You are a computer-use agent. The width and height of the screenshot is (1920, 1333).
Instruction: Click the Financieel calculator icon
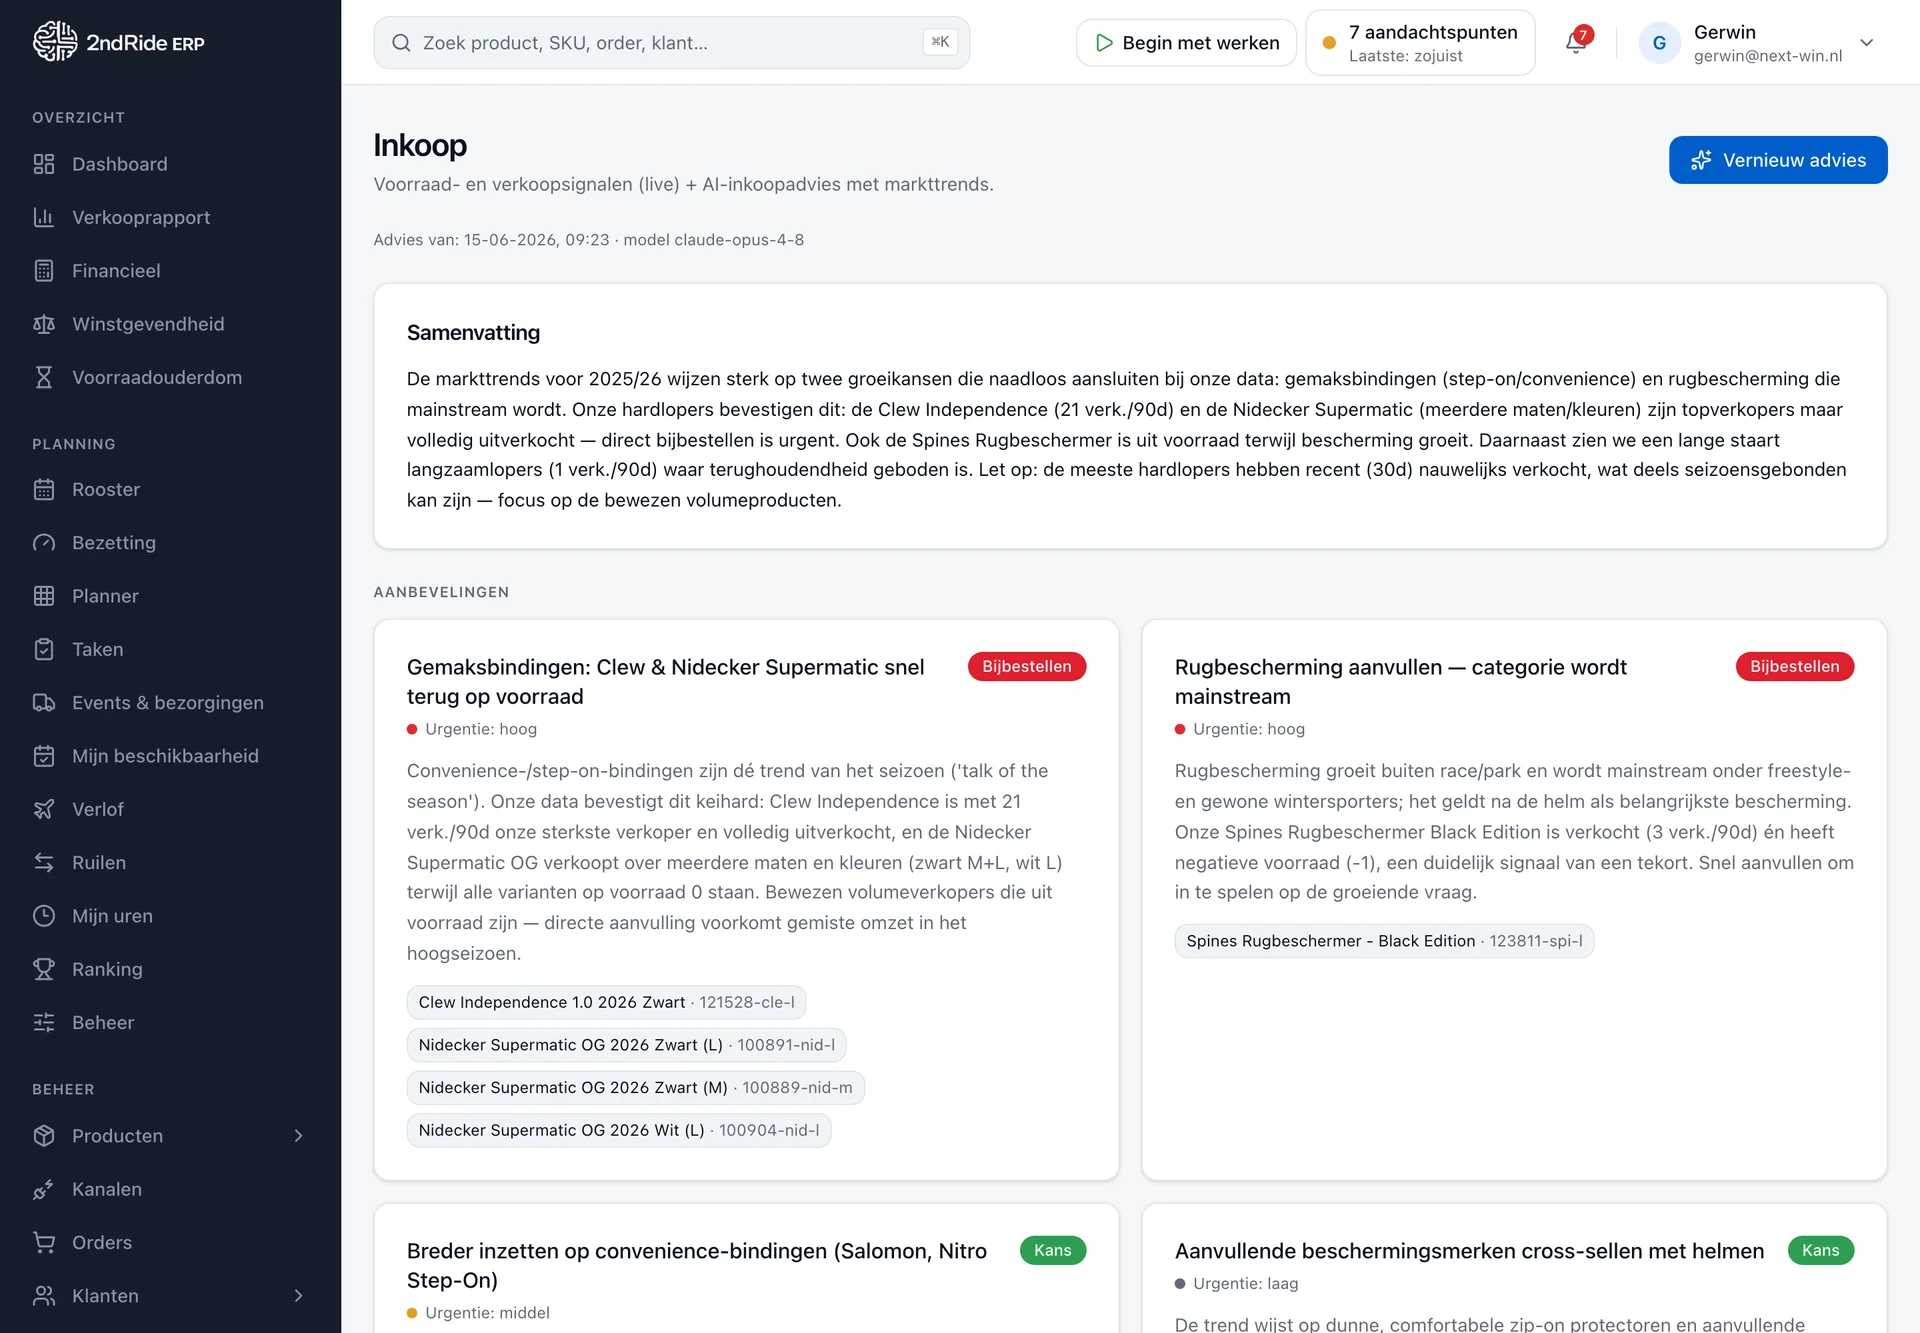(x=44, y=271)
